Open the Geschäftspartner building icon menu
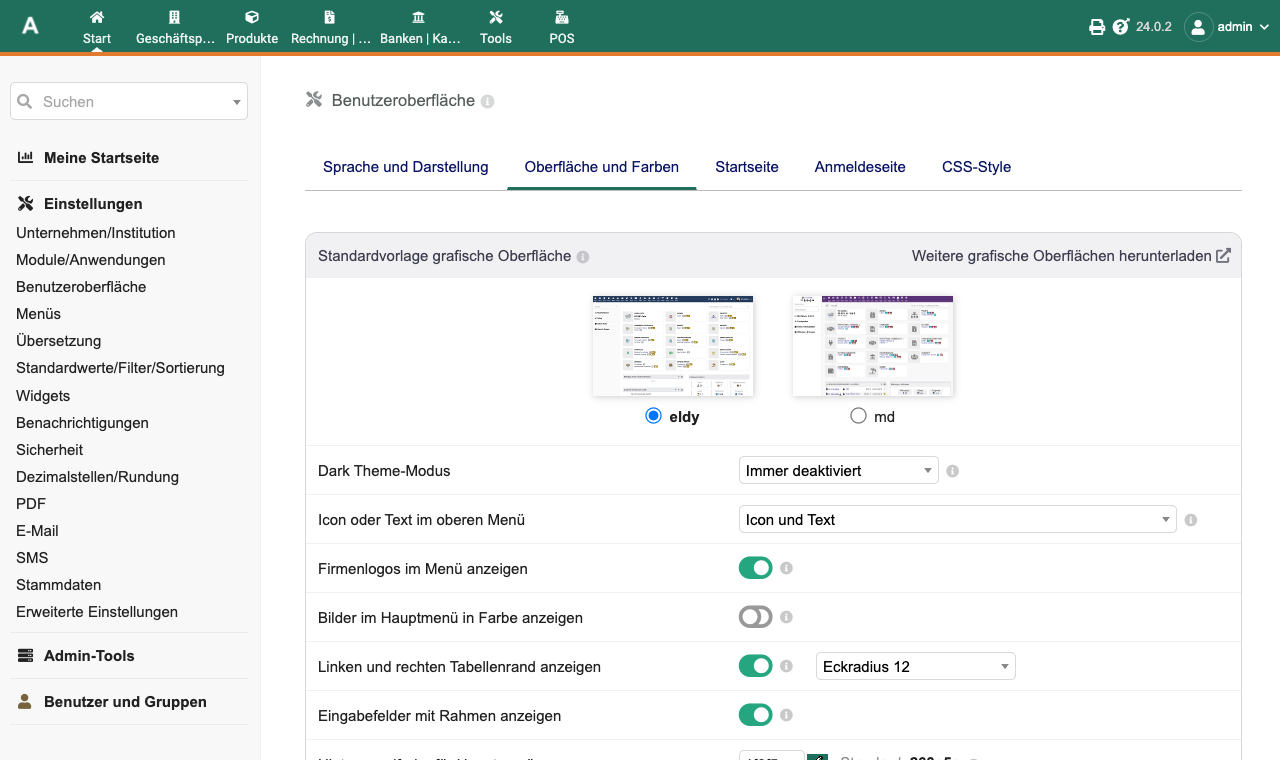This screenshot has height=760, width=1280. click(x=174, y=17)
